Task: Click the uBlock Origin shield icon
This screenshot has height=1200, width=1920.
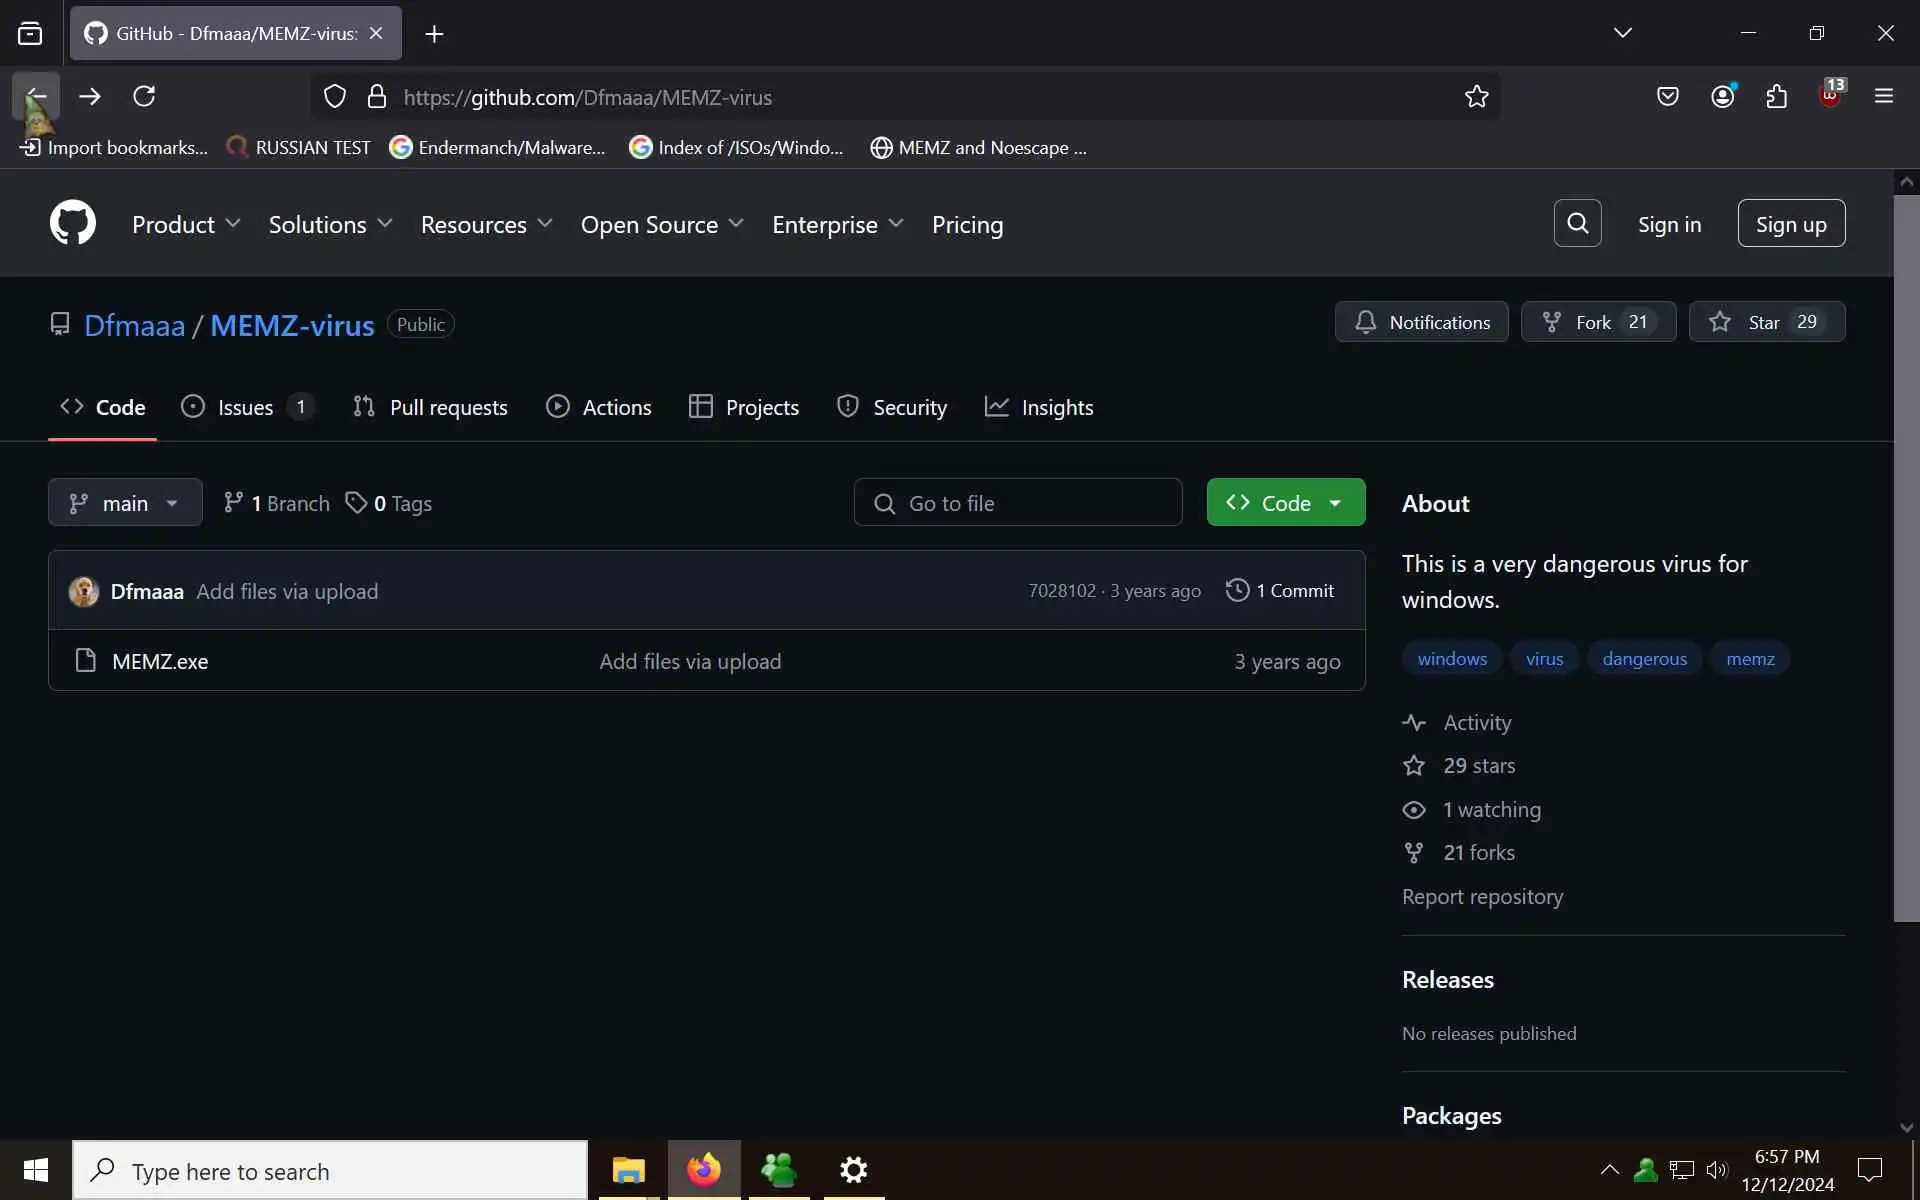Action: click(1830, 96)
